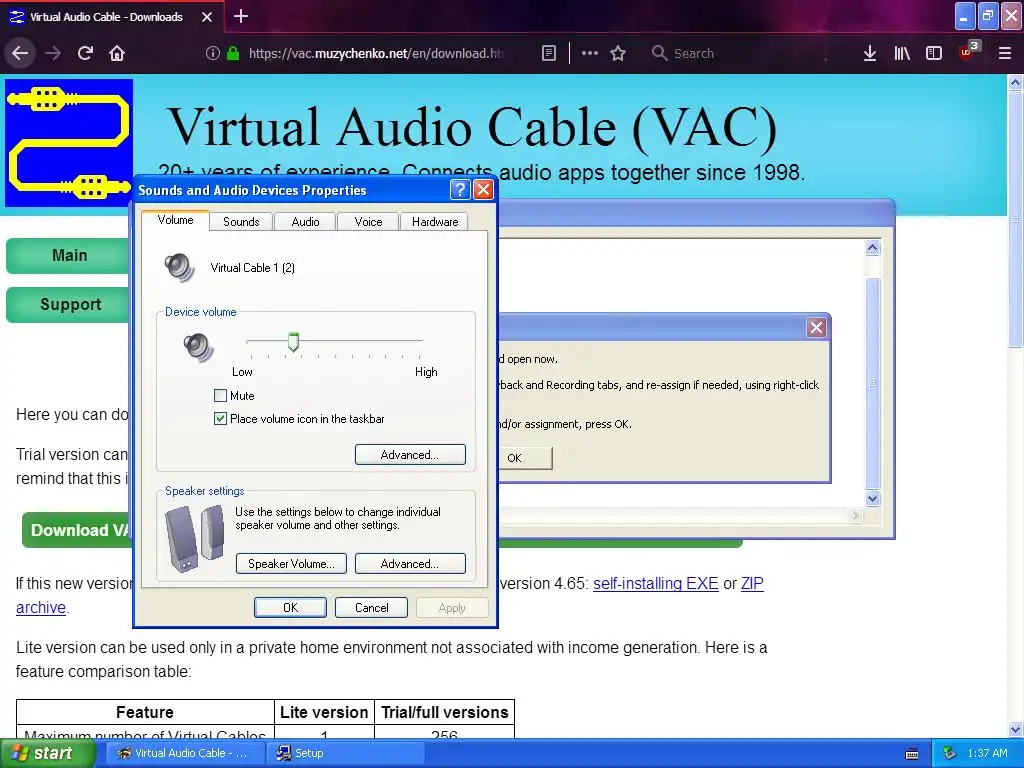Click Advanced button in Speaker settings
Screen dimensions: 1024x768
(x=410, y=564)
